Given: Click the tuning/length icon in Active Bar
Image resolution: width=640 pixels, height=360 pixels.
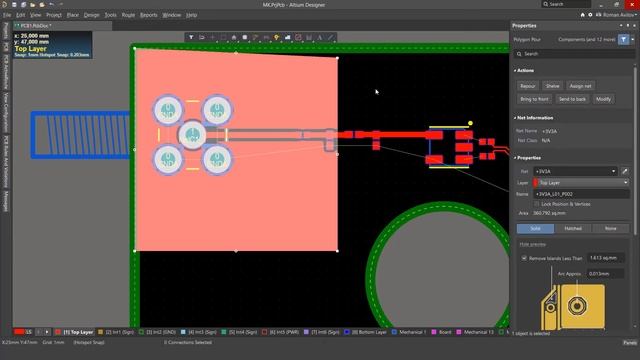Looking at the screenshot, I should 266,37.
